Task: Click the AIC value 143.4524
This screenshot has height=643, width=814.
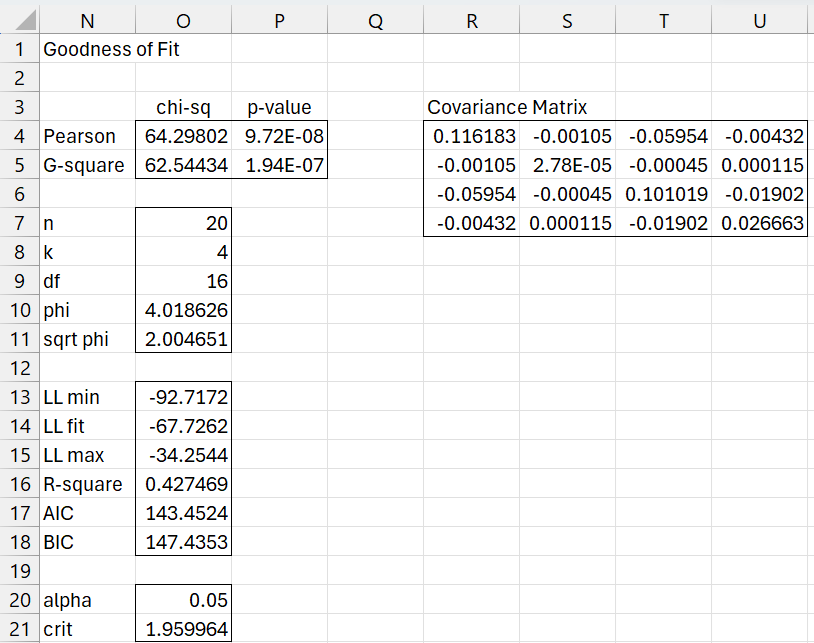Action: point(182,513)
